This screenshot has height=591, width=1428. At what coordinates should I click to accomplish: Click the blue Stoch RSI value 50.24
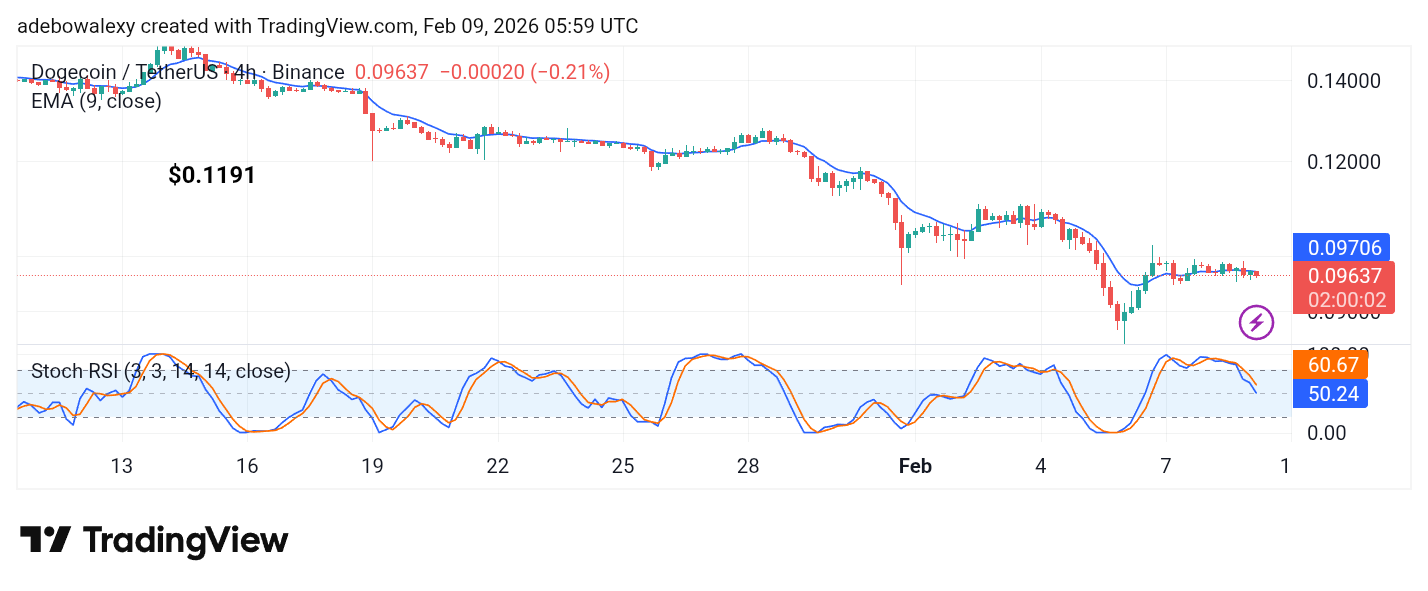point(1330,393)
